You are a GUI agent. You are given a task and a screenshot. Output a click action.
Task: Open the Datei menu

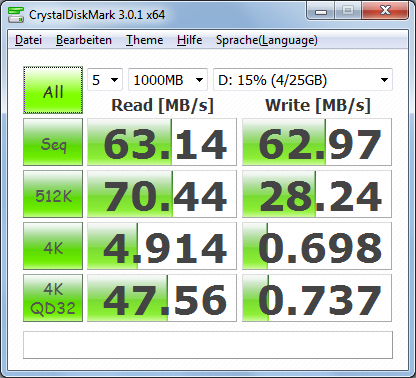click(28, 40)
